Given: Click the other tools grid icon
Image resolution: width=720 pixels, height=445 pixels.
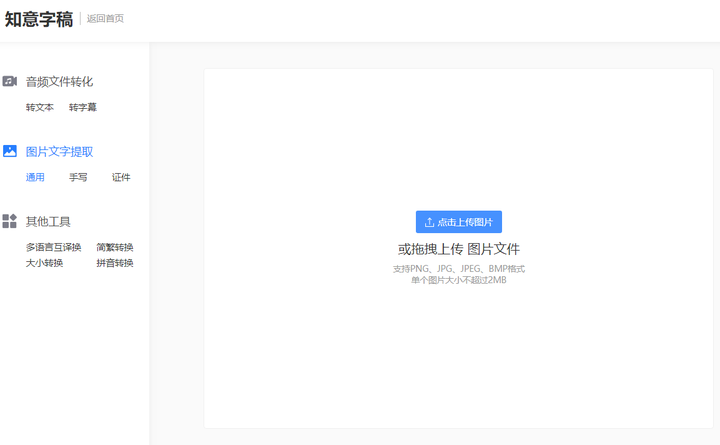Looking at the screenshot, I should click(10, 221).
